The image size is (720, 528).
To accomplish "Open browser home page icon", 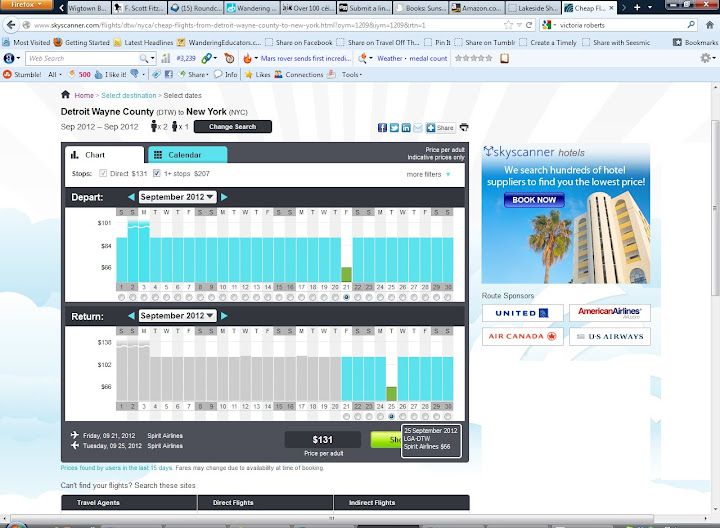I will click(x=709, y=25).
